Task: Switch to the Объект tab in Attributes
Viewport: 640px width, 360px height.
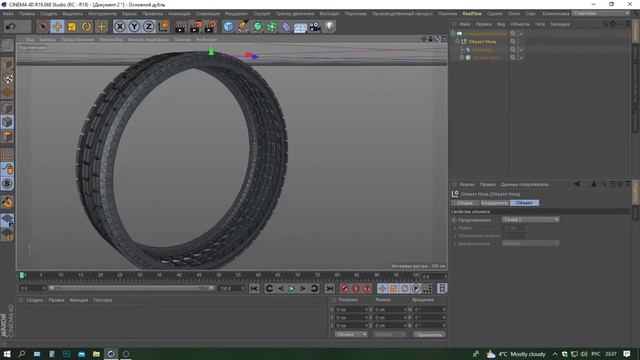Action: coord(524,203)
